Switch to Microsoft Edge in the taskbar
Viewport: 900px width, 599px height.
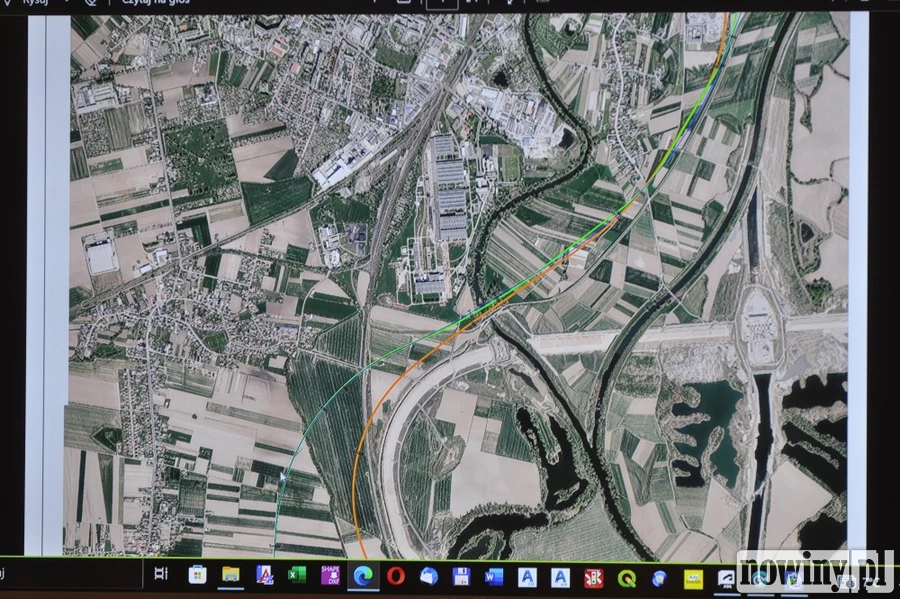(x=363, y=576)
